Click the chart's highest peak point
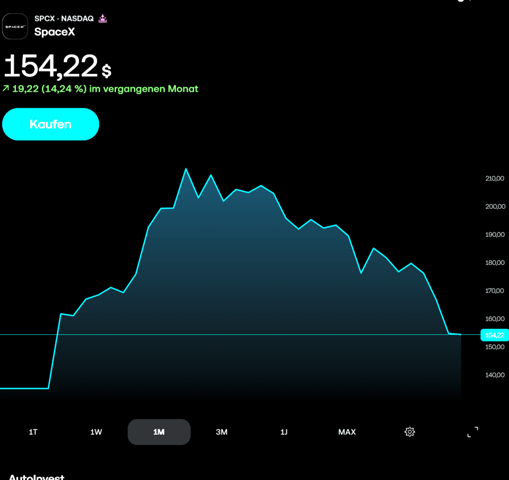Screen dimensions: 509x480 [186, 169]
